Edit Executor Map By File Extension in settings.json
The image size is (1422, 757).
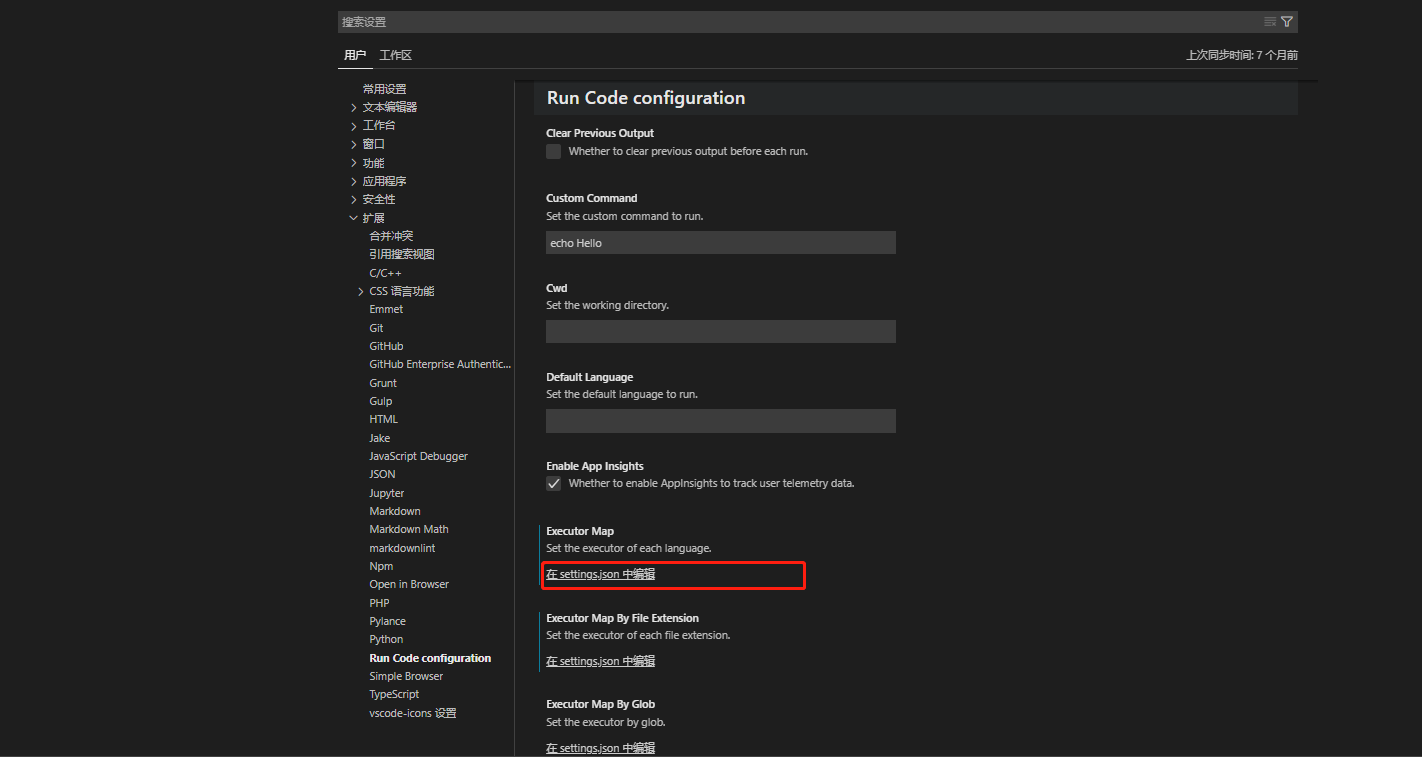[x=600, y=661]
